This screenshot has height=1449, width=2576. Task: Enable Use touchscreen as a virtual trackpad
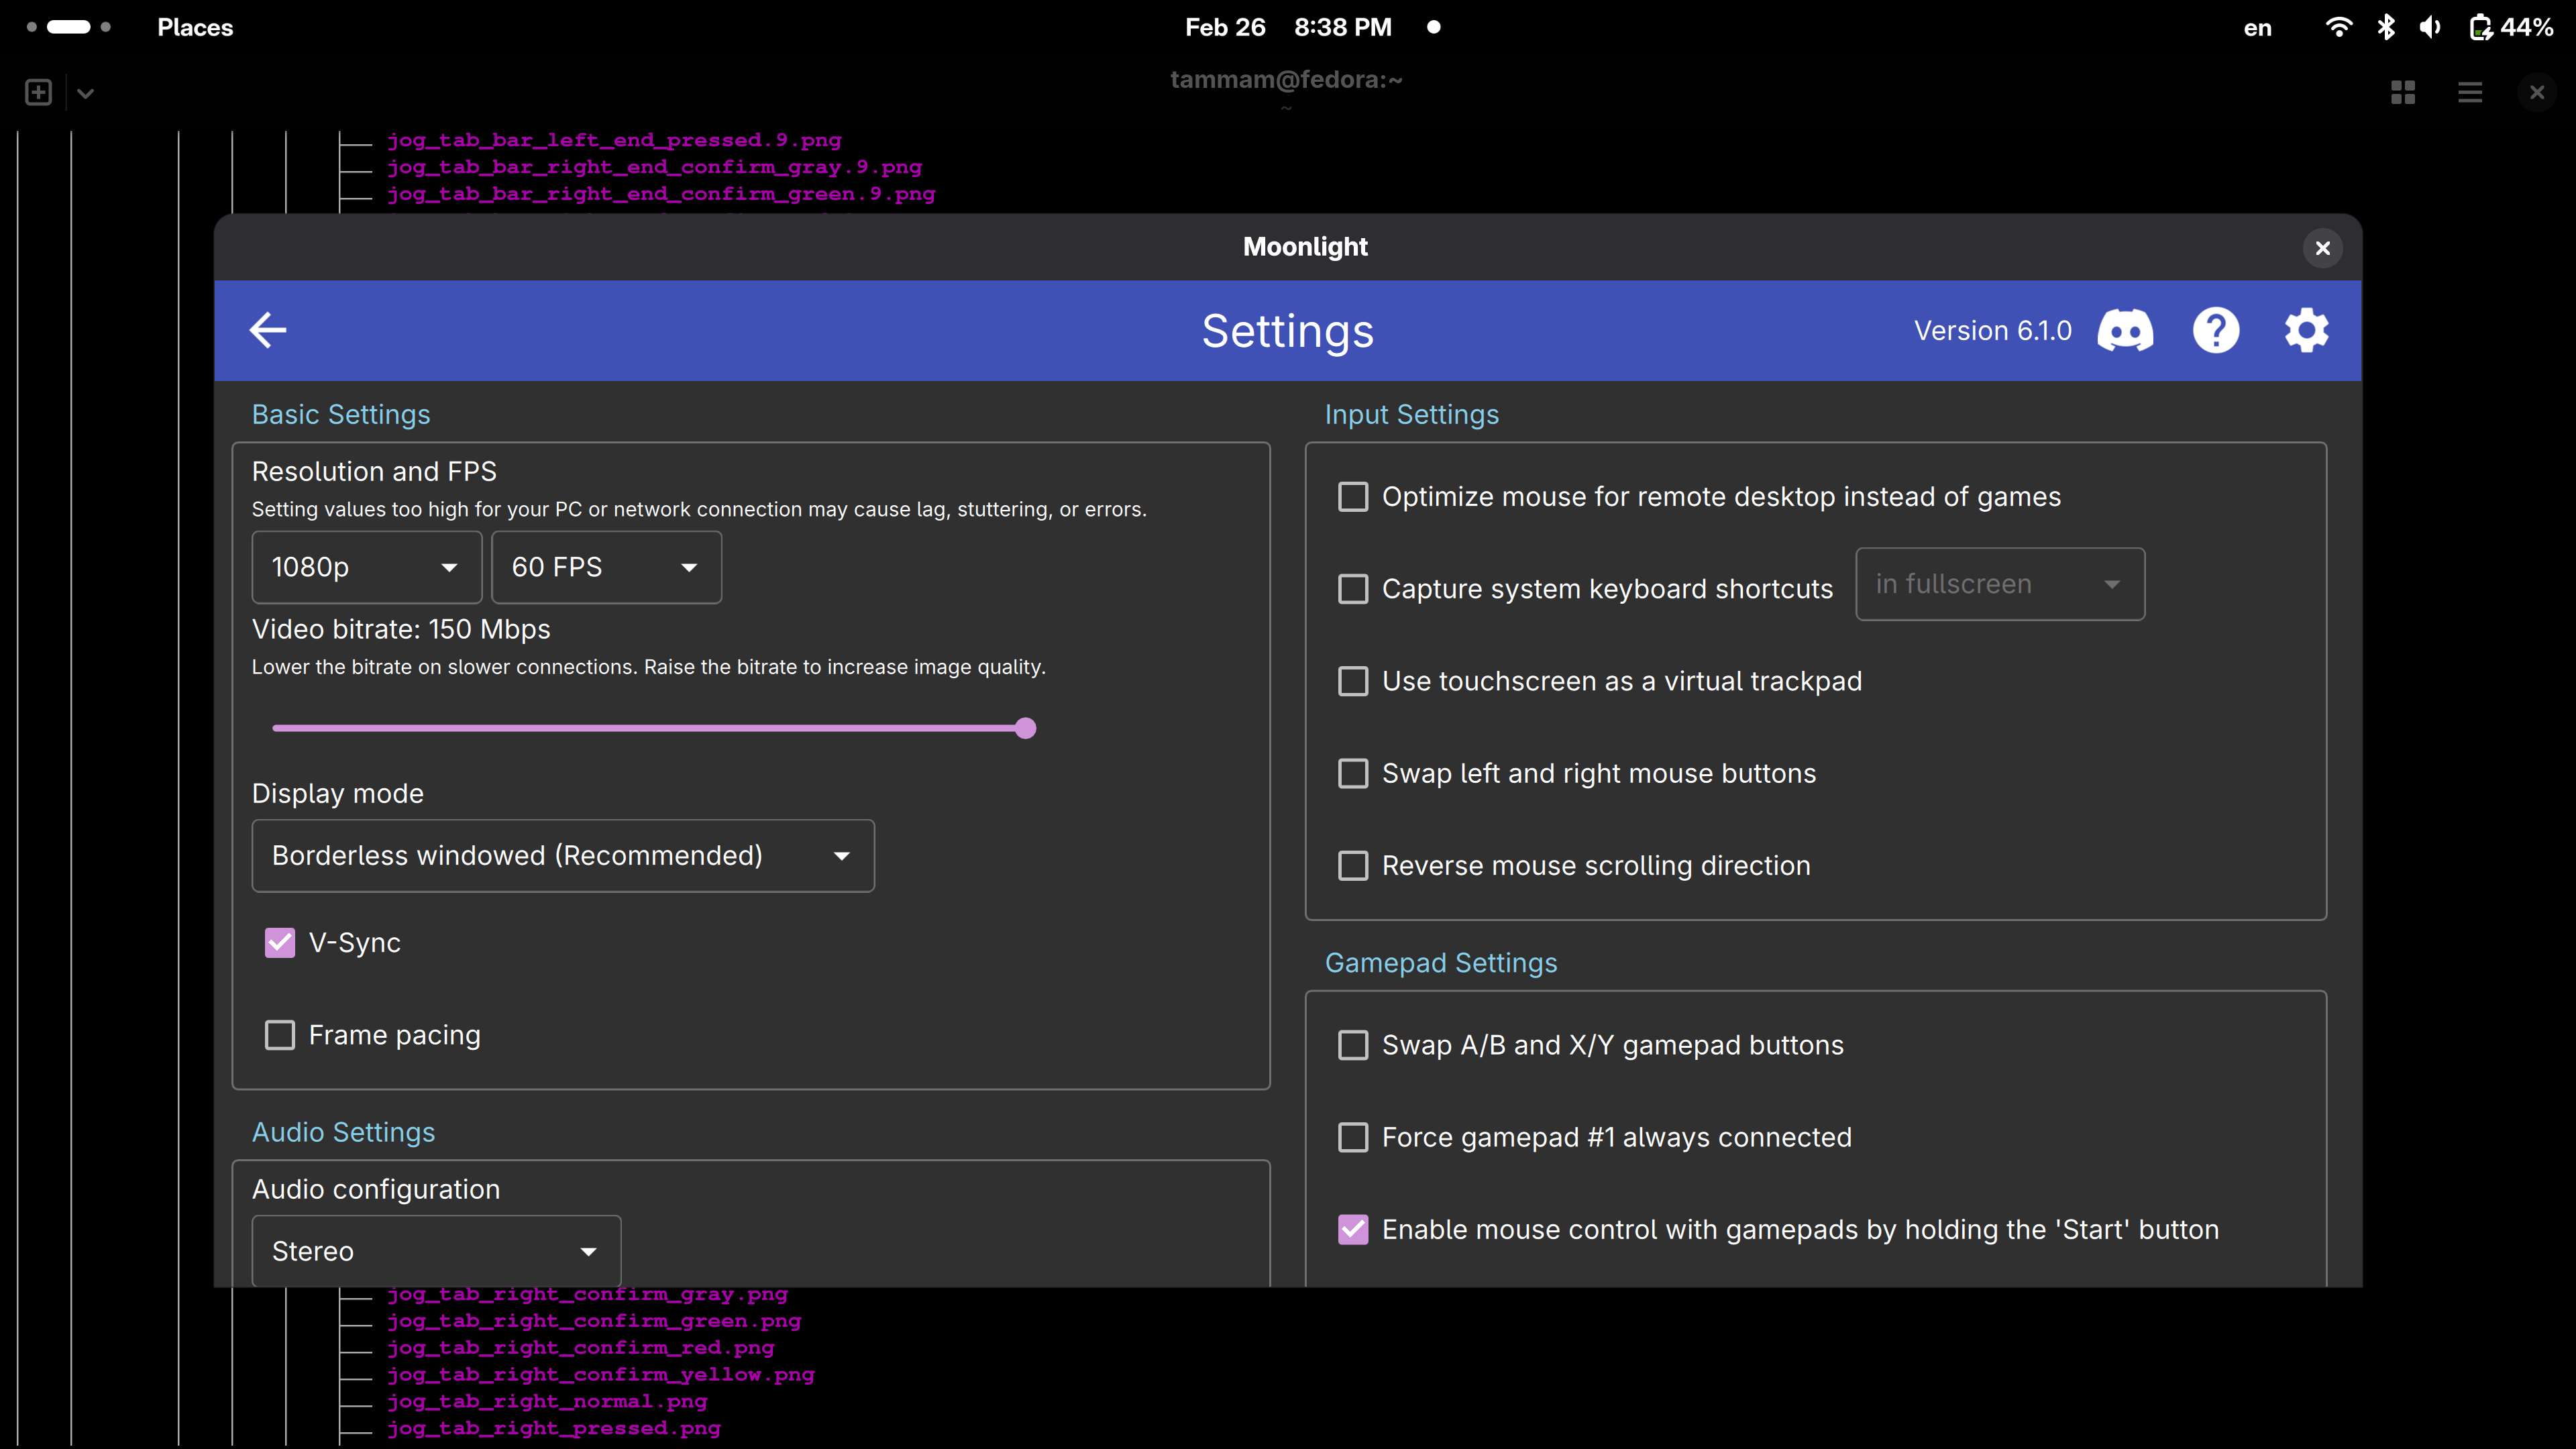[1353, 680]
